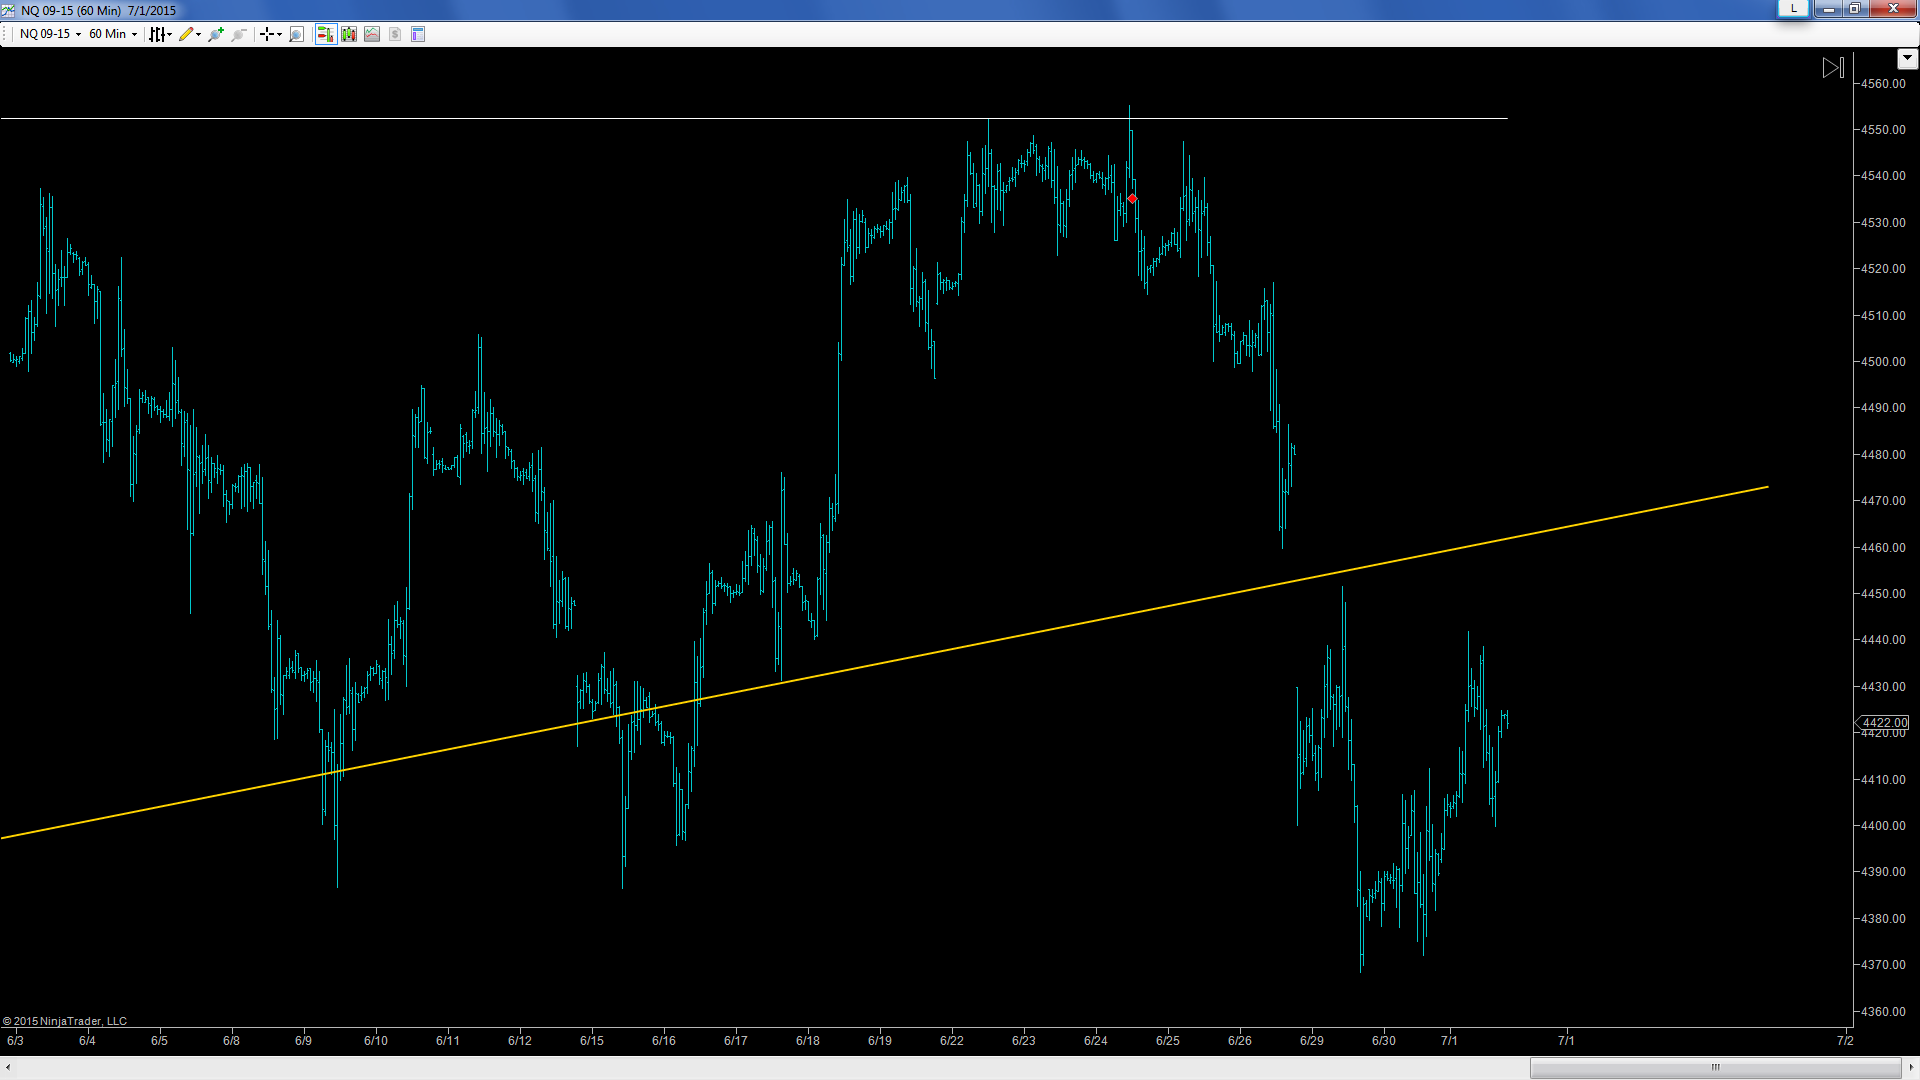Click the 6/22 date axis label

(x=952, y=1041)
